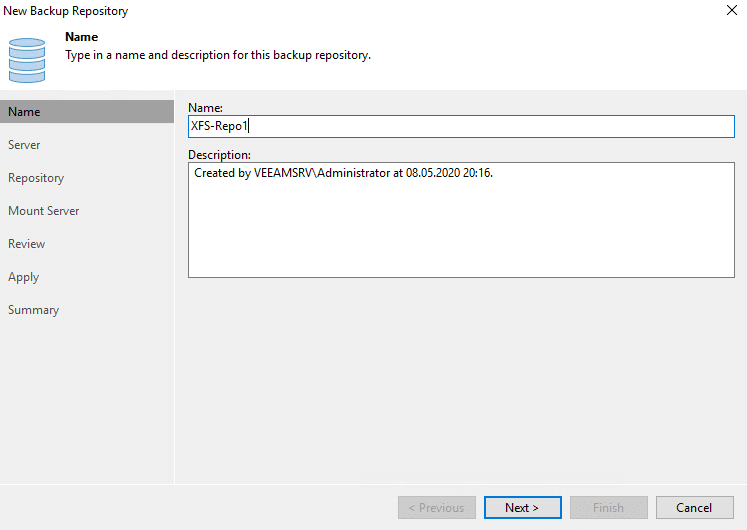Screen dimensions: 747x530
Task: Close the New Backup Repository dialog
Action: coord(732,10)
